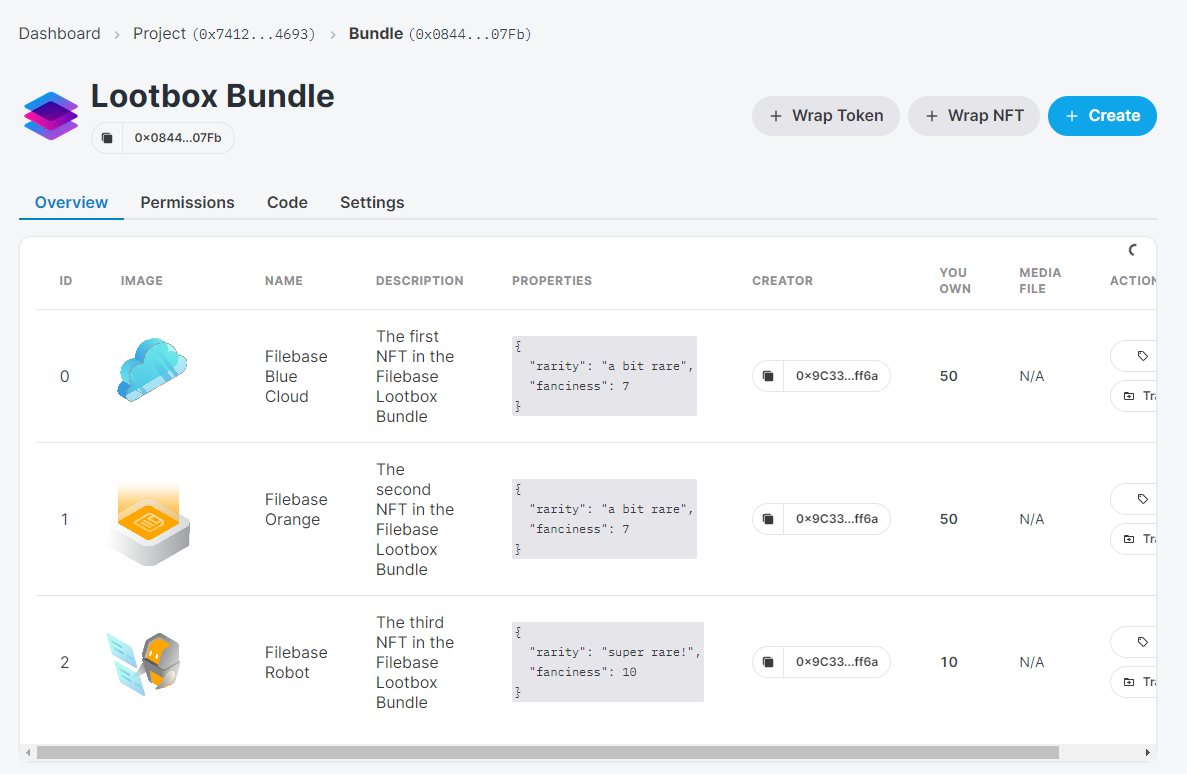
Task: Open the Filebase Orange image thumbnail
Action: 148,524
